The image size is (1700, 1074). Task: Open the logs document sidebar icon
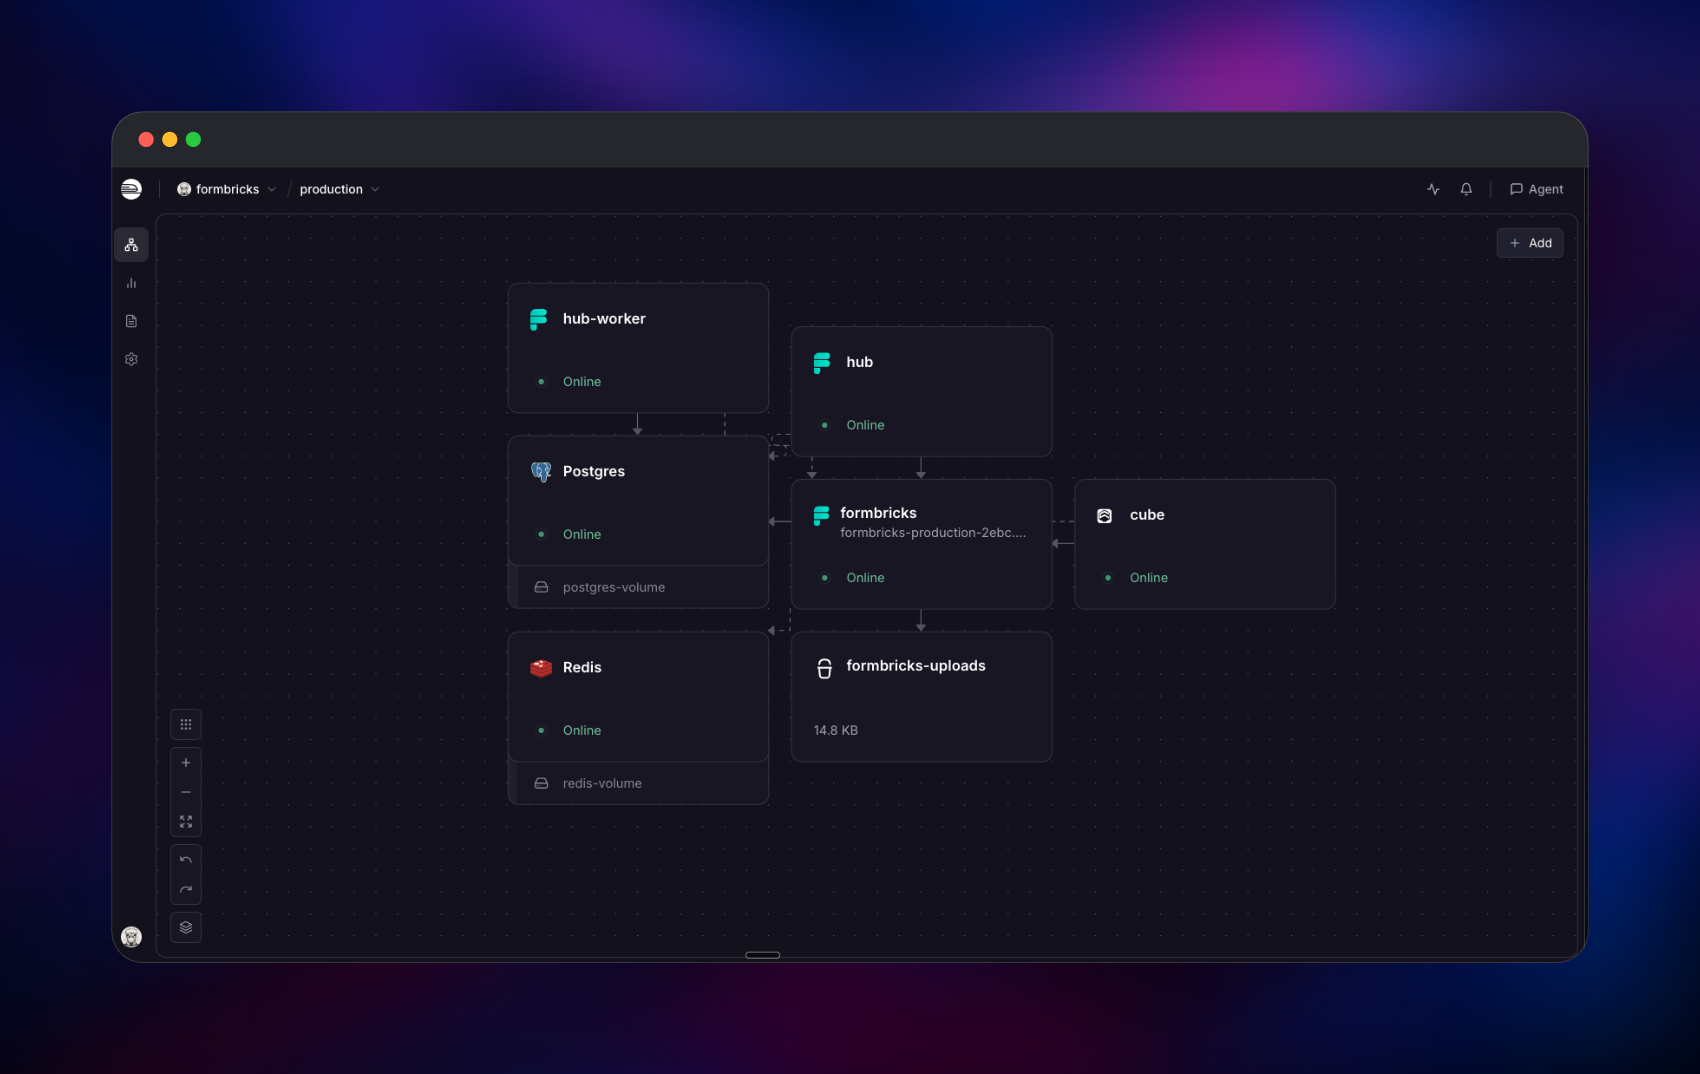131,321
